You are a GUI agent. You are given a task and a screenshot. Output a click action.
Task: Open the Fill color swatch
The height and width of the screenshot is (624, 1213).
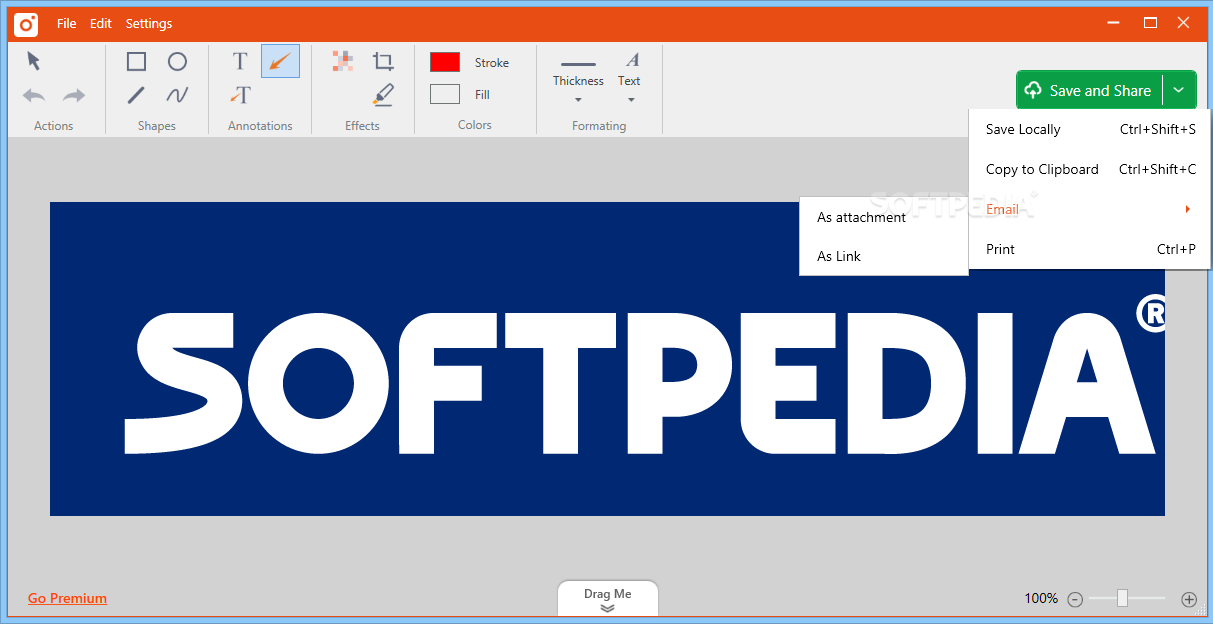(445, 94)
